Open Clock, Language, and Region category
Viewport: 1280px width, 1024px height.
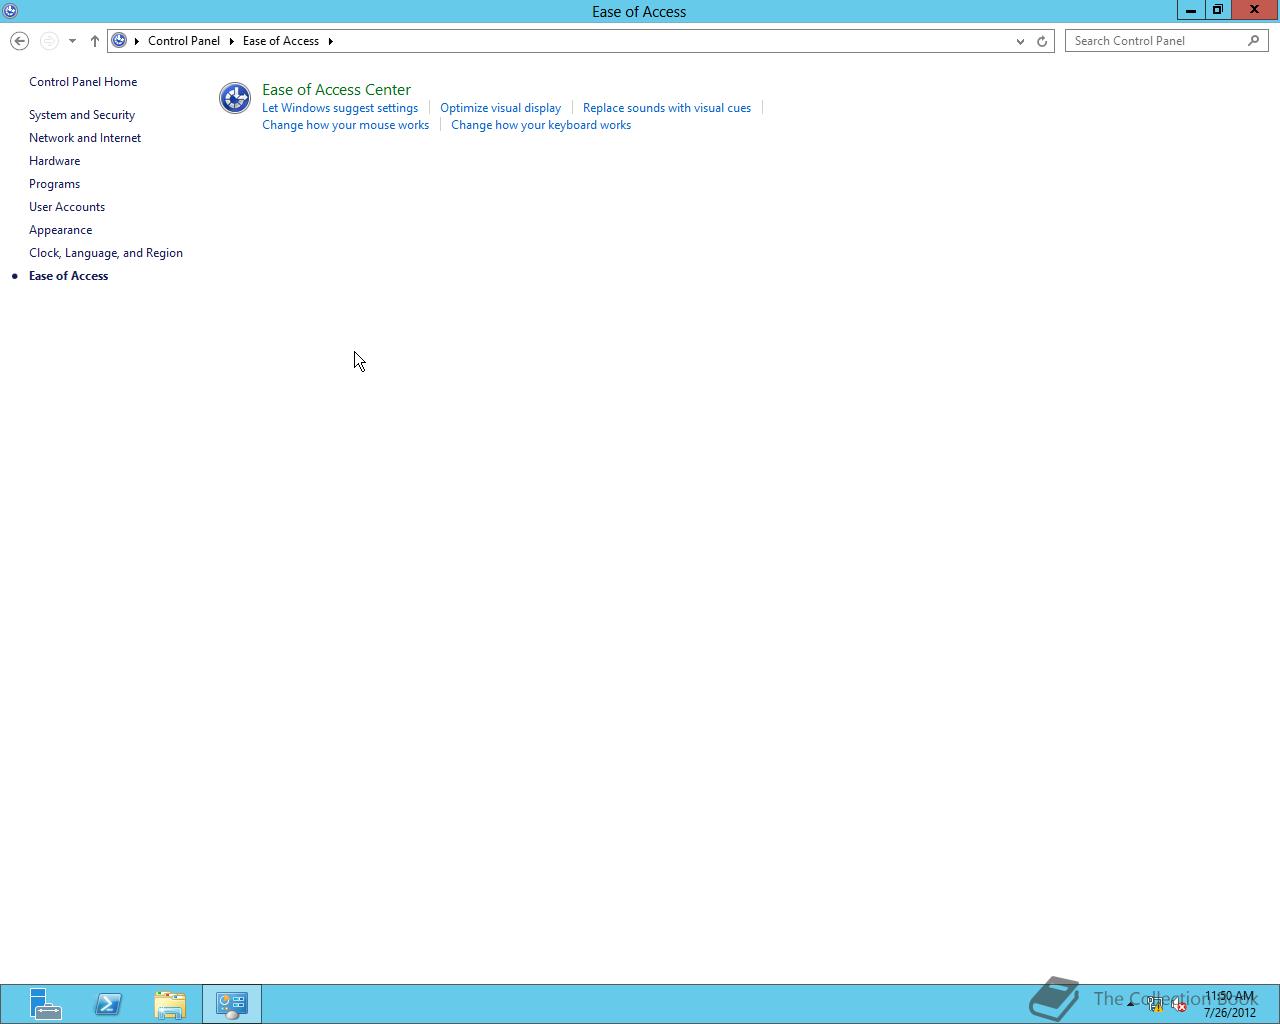(x=106, y=253)
